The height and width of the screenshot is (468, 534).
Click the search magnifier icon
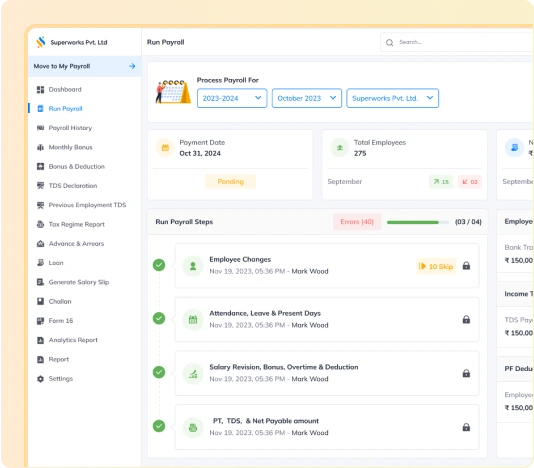390,43
